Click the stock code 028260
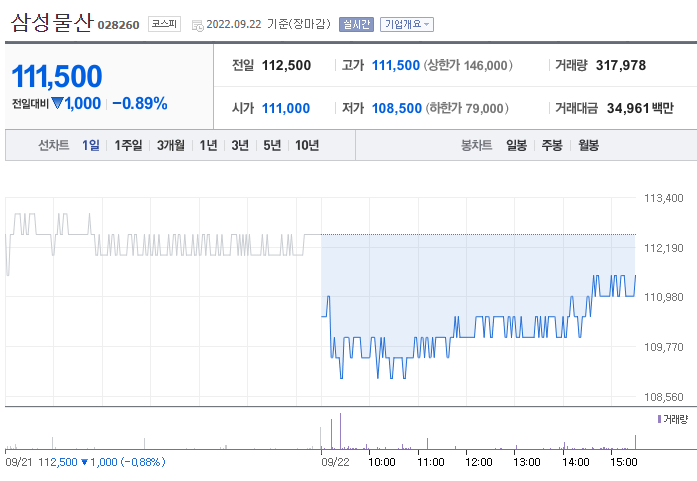This screenshot has width=697, height=481. click(118, 25)
